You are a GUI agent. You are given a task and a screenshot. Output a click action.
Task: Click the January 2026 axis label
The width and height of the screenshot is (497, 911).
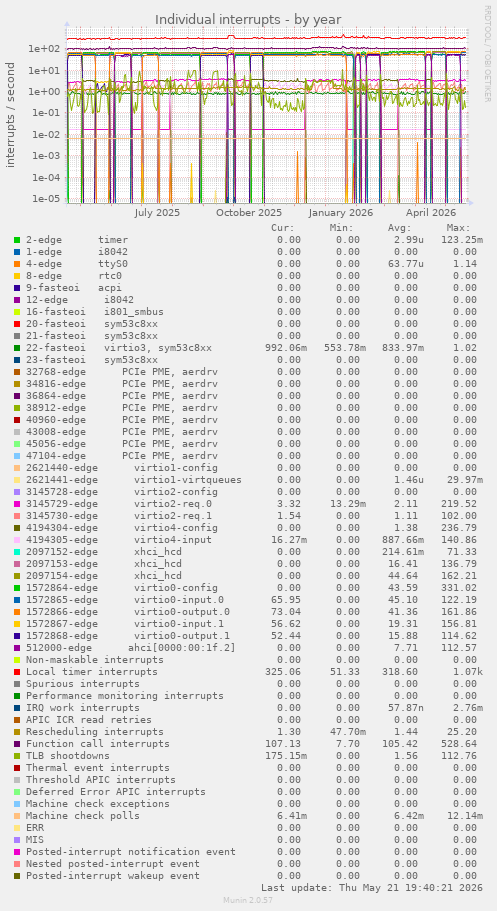click(x=341, y=213)
